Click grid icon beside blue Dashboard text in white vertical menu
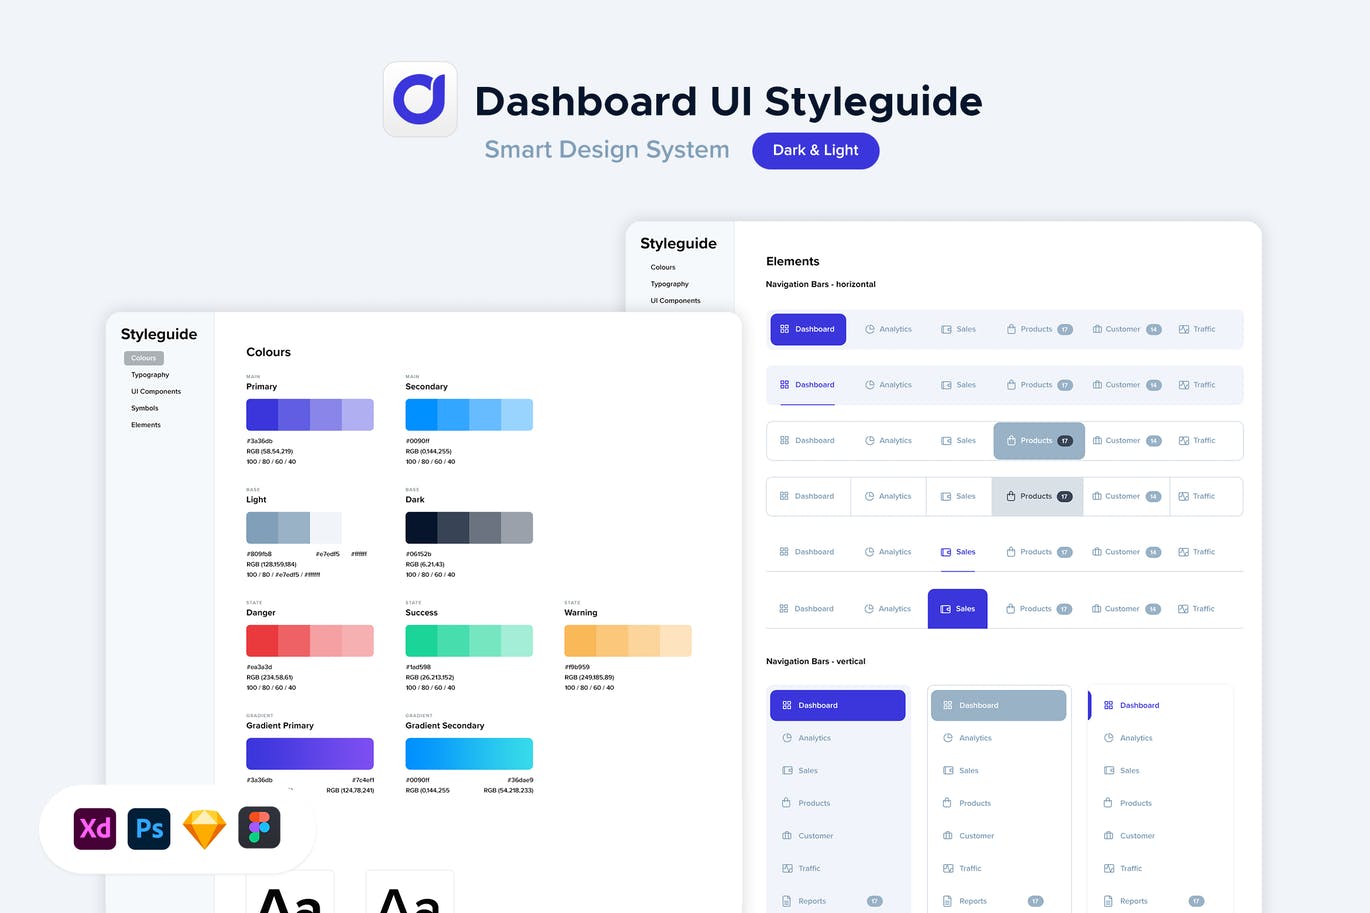The image size is (1370, 913). (x=1108, y=705)
